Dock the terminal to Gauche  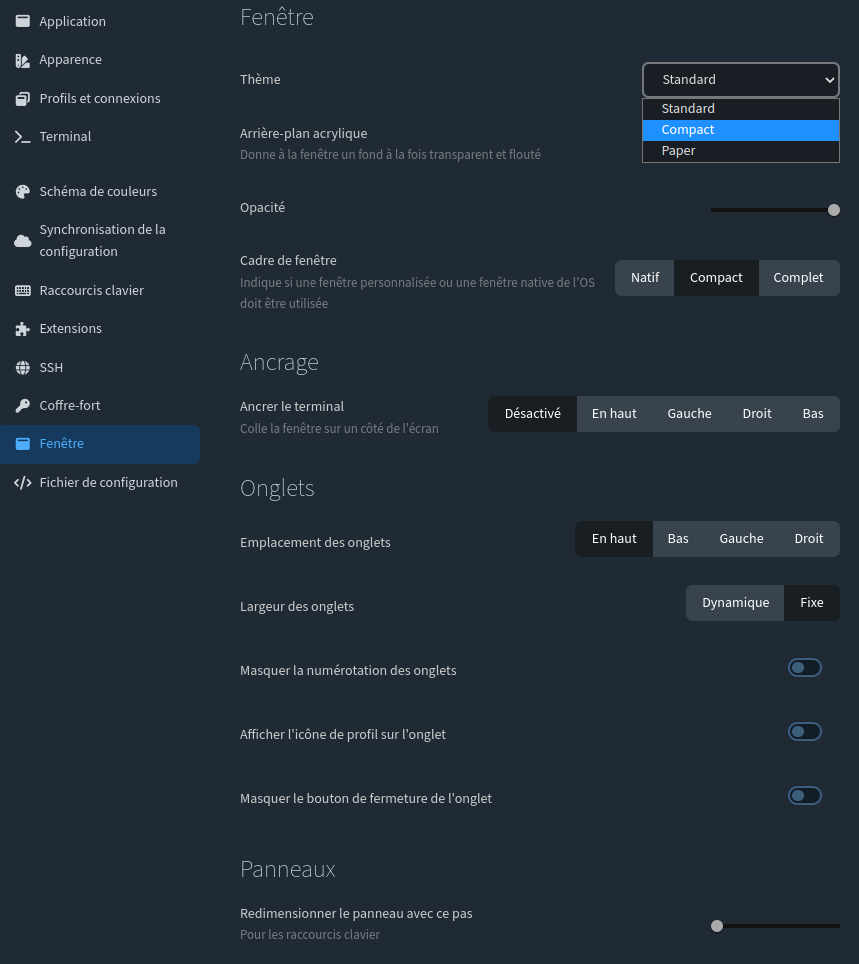[x=689, y=414]
